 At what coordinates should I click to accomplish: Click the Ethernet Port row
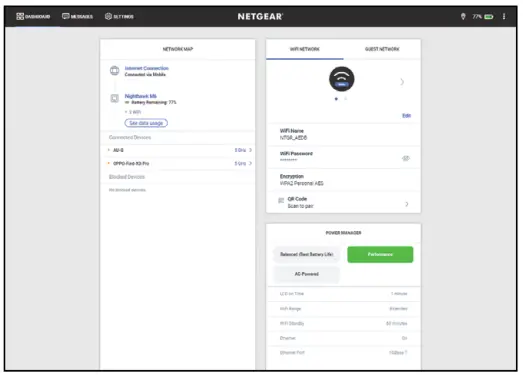(344, 353)
